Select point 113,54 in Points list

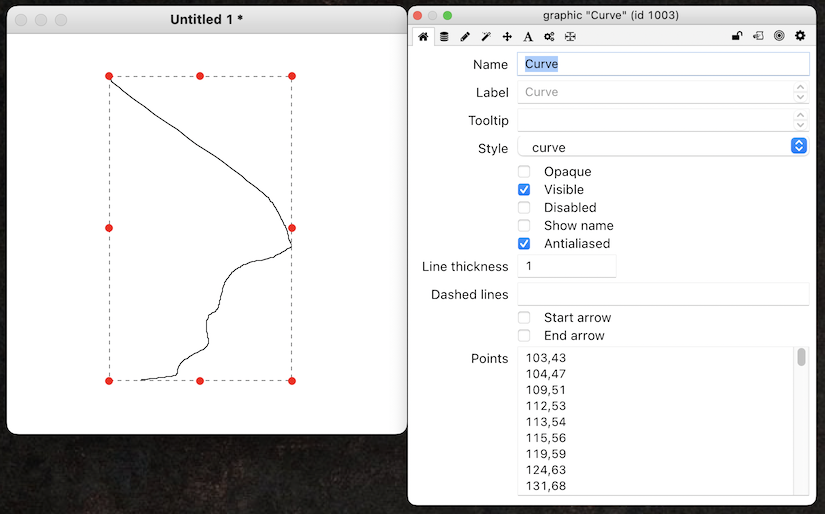click(x=546, y=422)
